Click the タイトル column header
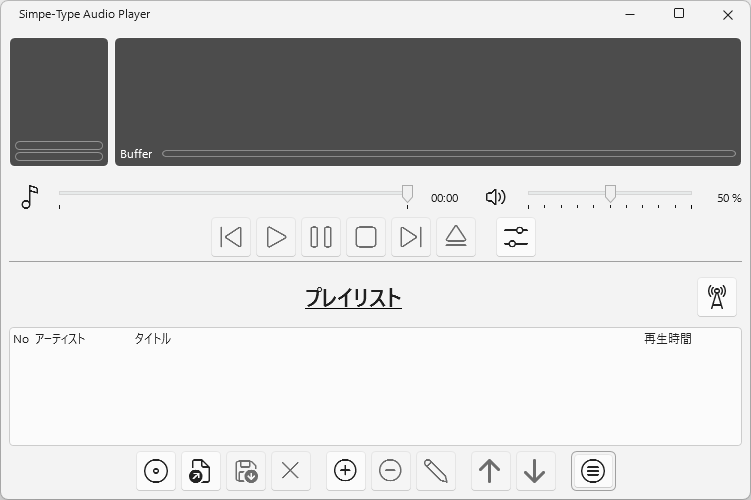This screenshot has width=751, height=500. 152,339
